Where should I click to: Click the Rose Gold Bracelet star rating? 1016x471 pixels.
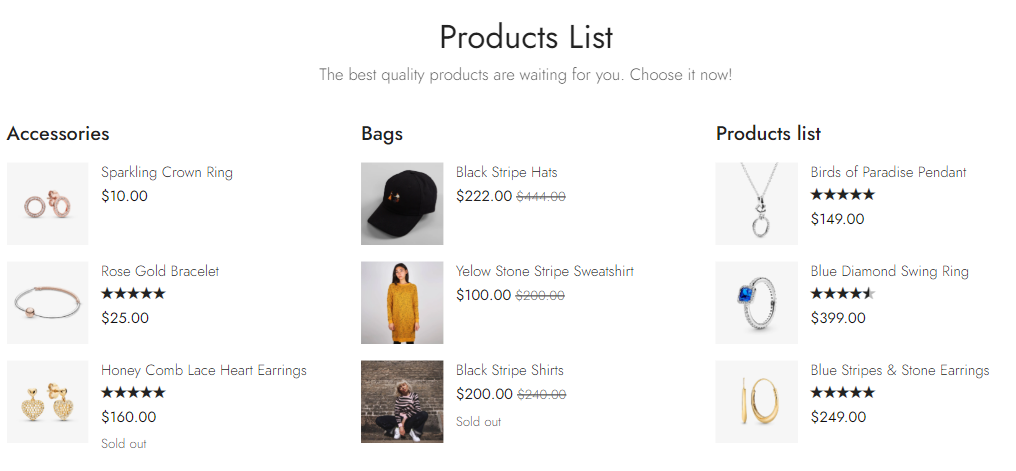click(x=133, y=294)
